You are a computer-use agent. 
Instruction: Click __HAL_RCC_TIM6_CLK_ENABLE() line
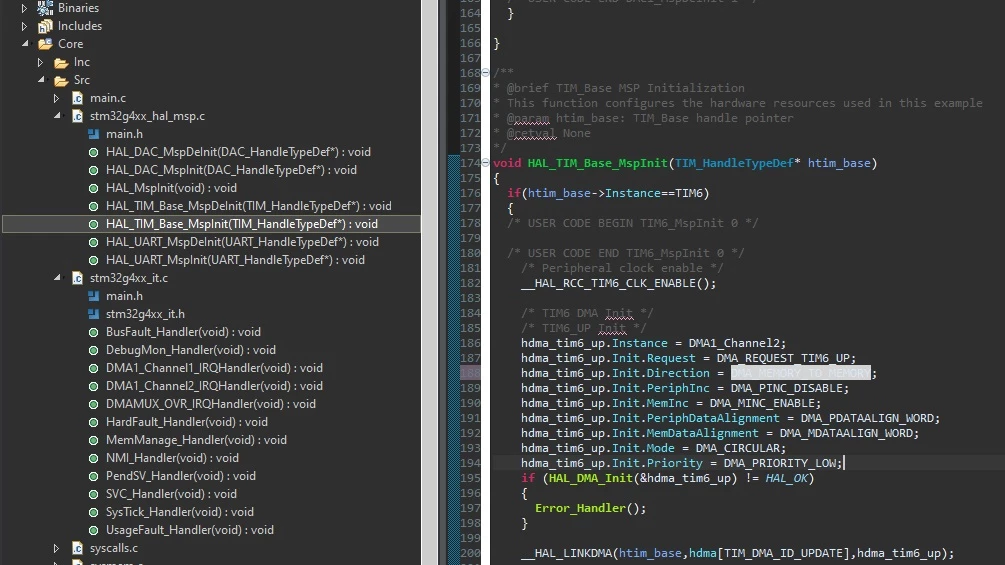(619, 283)
